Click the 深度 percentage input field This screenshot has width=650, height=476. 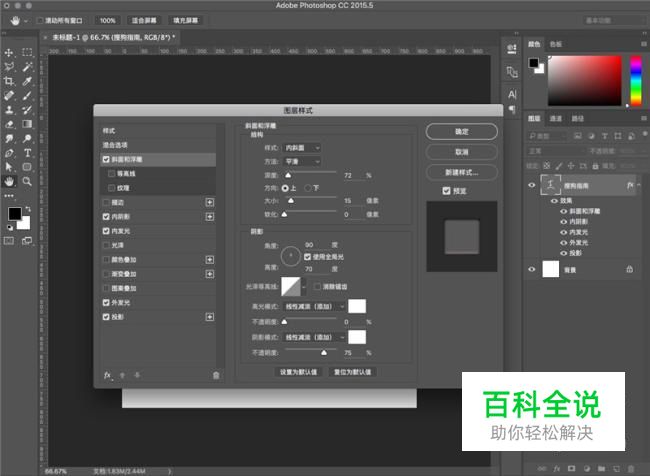tap(353, 176)
